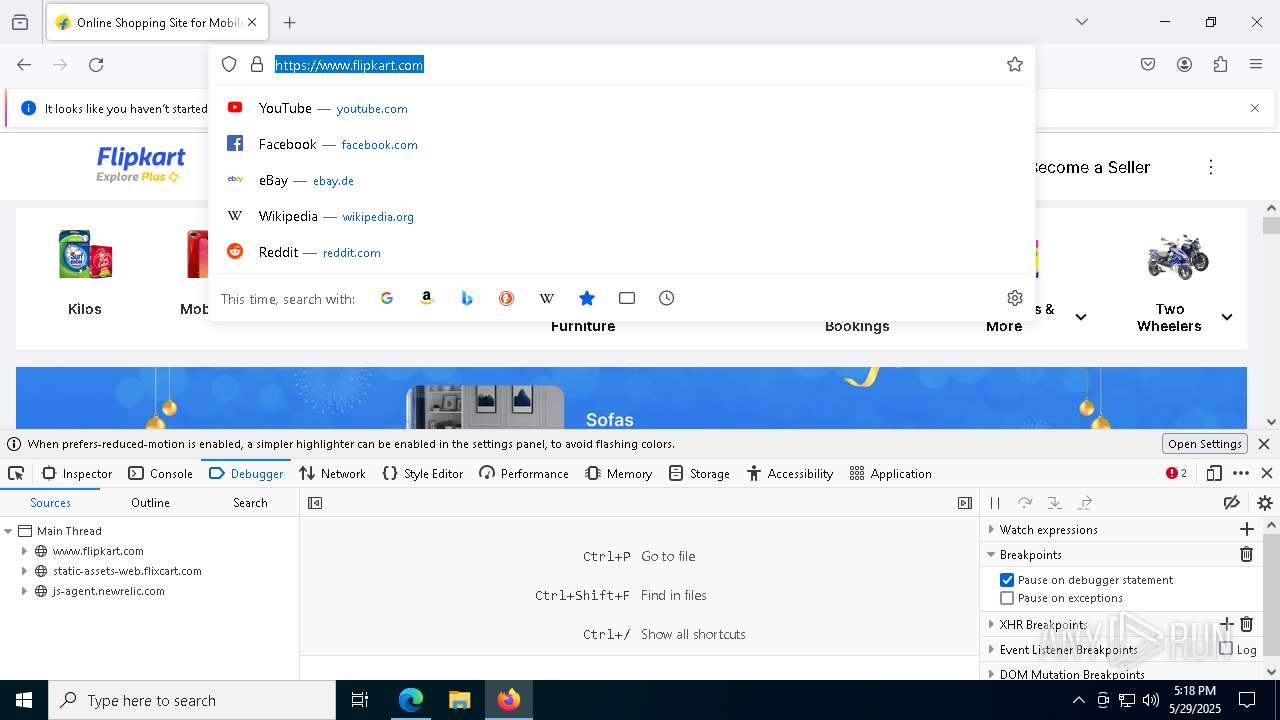Open the Storage tab
Viewport: 1280px width, 720px height.
tap(699, 474)
